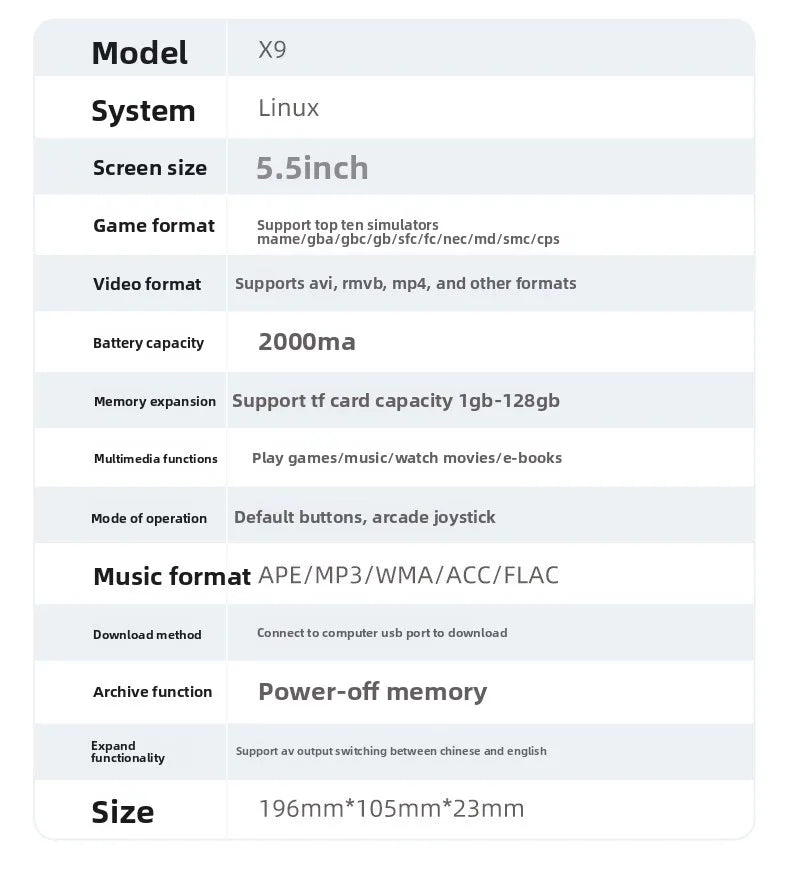Select the 2000ma battery capacity value
790x872 pixels.
click(x=306, y=342)
